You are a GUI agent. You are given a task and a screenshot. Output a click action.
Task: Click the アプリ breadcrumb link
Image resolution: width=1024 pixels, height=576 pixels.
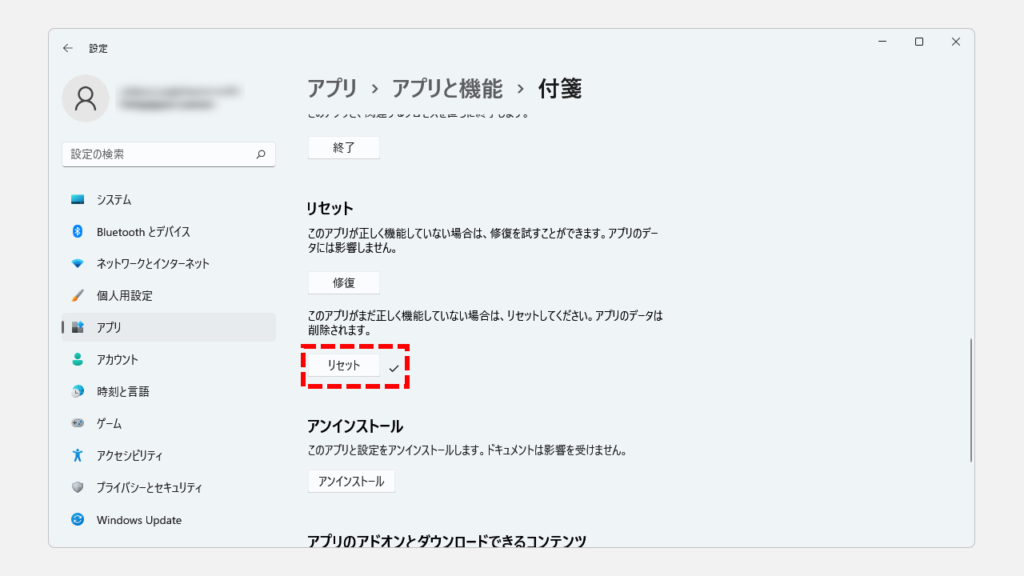coord(332,89)
